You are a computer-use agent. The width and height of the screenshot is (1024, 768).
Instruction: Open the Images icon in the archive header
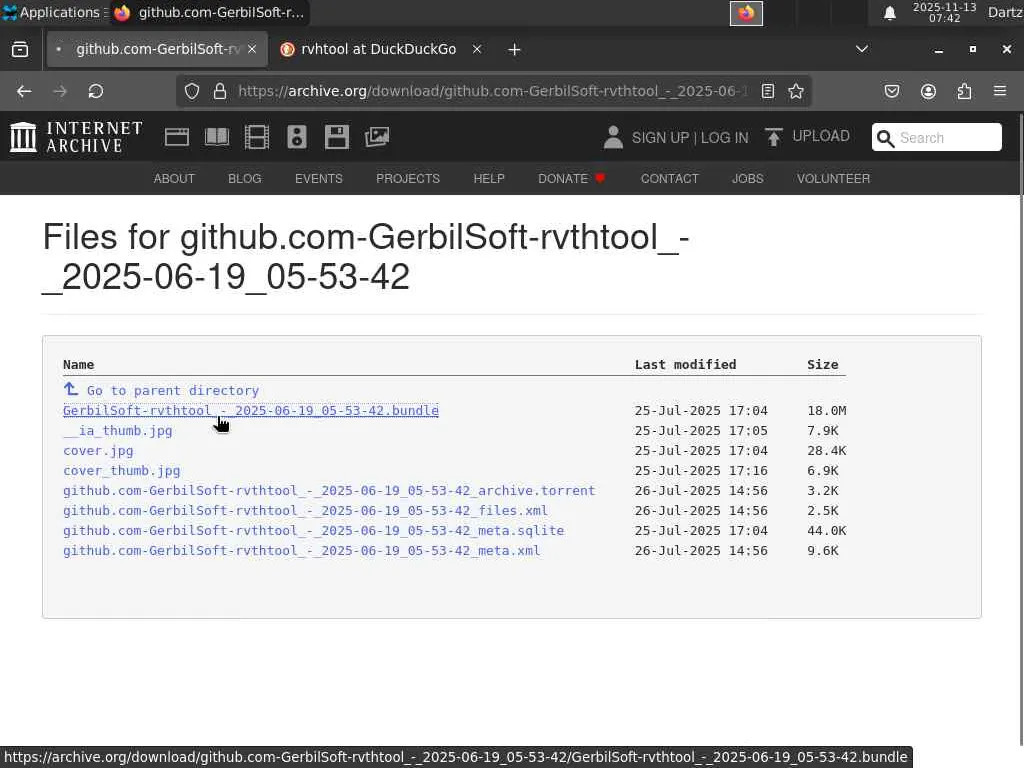[x=377, y=137]
